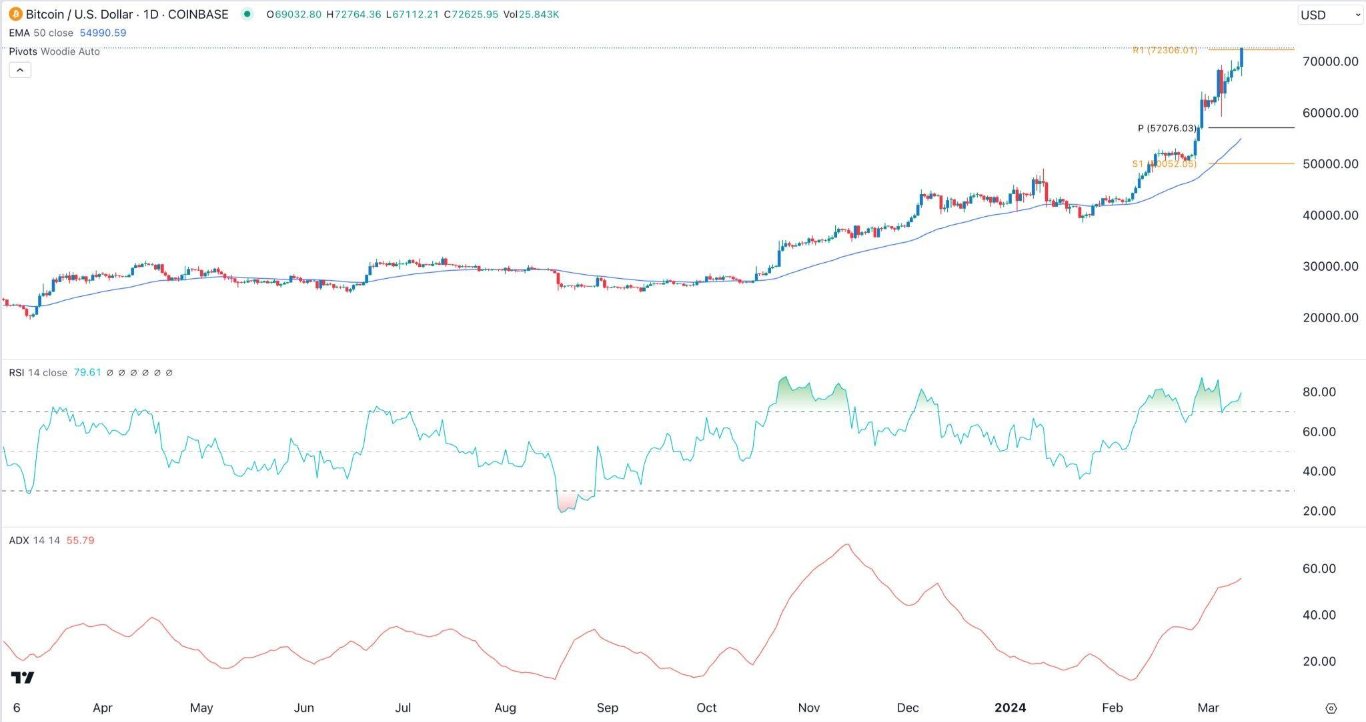1366x722 pixels.
Task: Click the May label on time axis
Action: click(x=202, y=708)
